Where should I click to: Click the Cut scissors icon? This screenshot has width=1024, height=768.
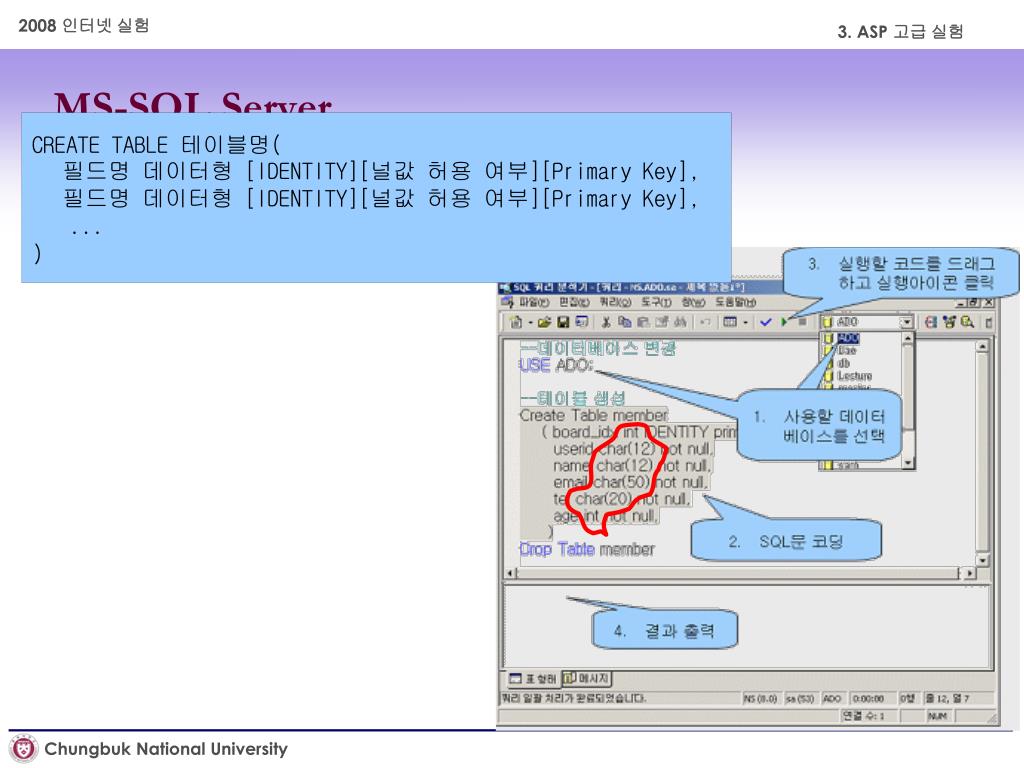tap(607, 322)
